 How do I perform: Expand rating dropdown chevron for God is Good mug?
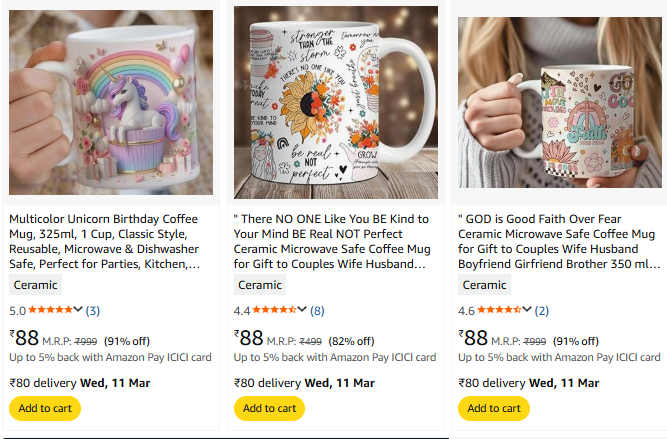527,311
